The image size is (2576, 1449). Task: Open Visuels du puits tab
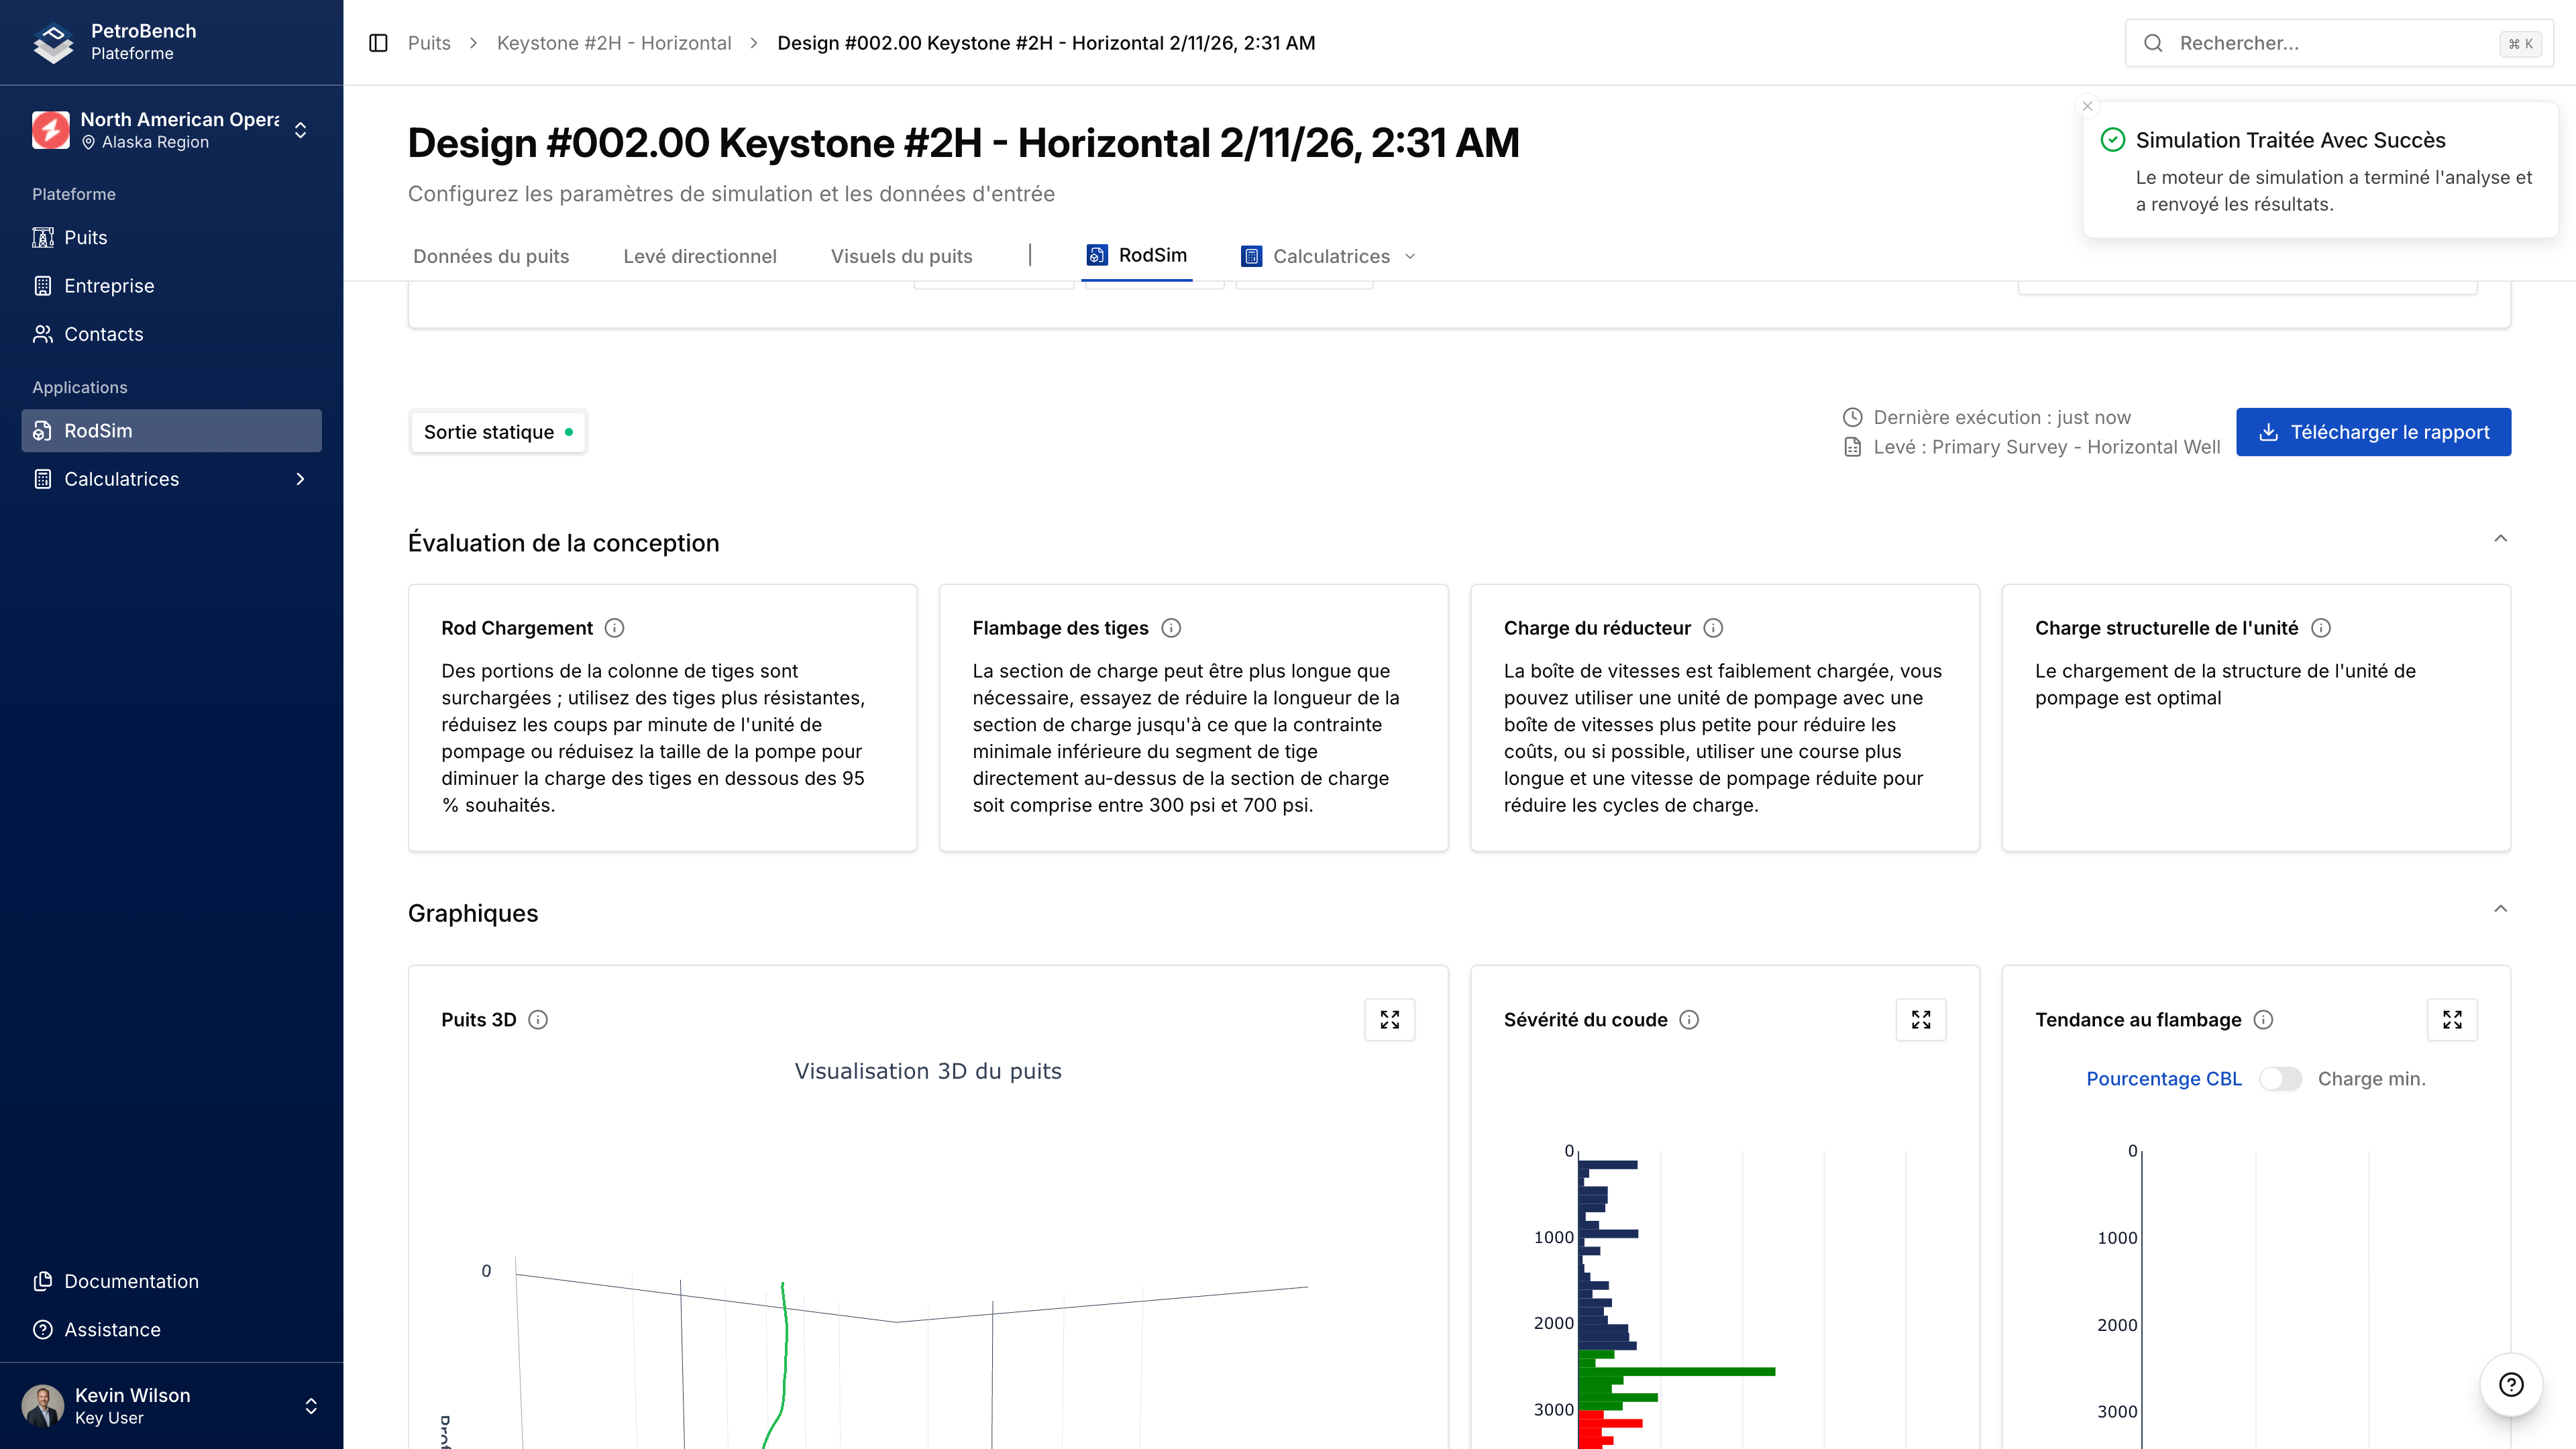[901, 256]
